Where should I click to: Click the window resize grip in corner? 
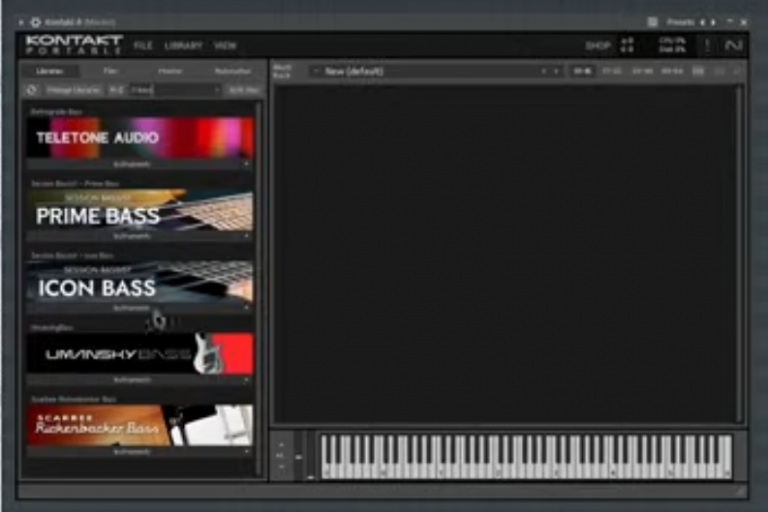(740, 491)
